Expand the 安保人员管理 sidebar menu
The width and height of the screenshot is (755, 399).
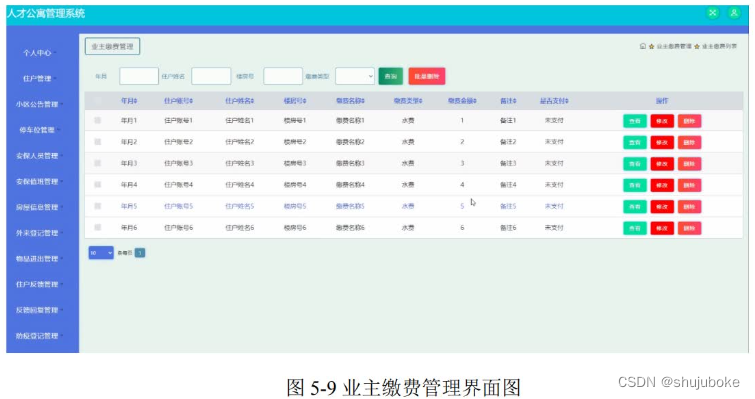pyautogui.click(x=39, y=155)
